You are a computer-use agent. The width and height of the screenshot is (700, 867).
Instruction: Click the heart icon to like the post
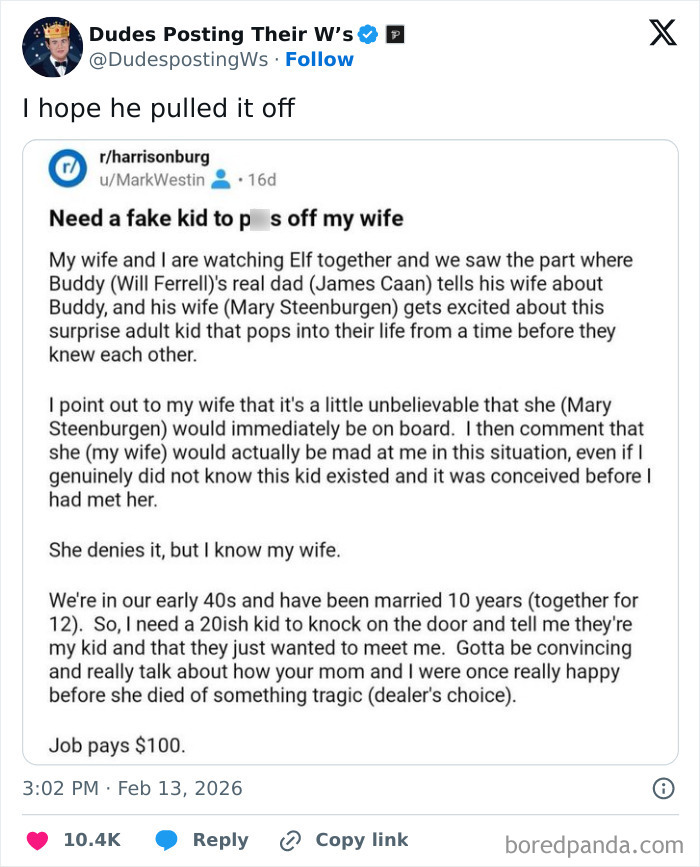coord(40,839)
